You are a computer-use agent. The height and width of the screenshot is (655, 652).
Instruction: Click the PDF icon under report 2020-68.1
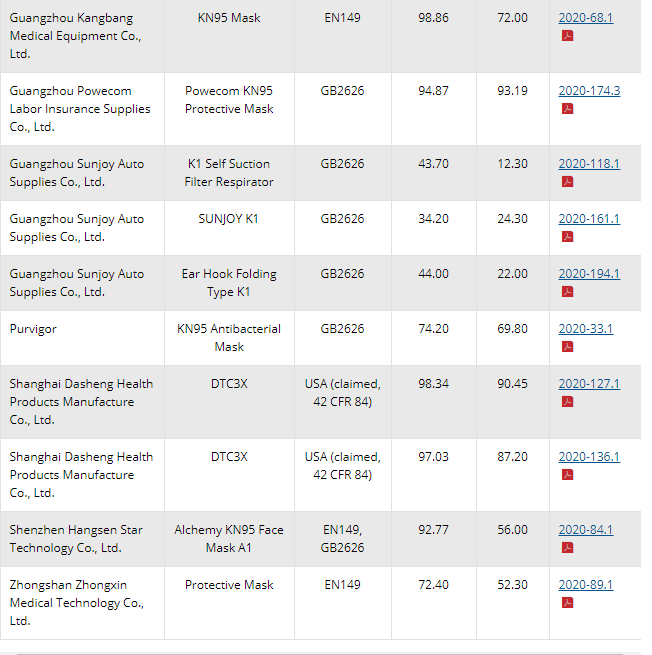[x=567, y=36]
